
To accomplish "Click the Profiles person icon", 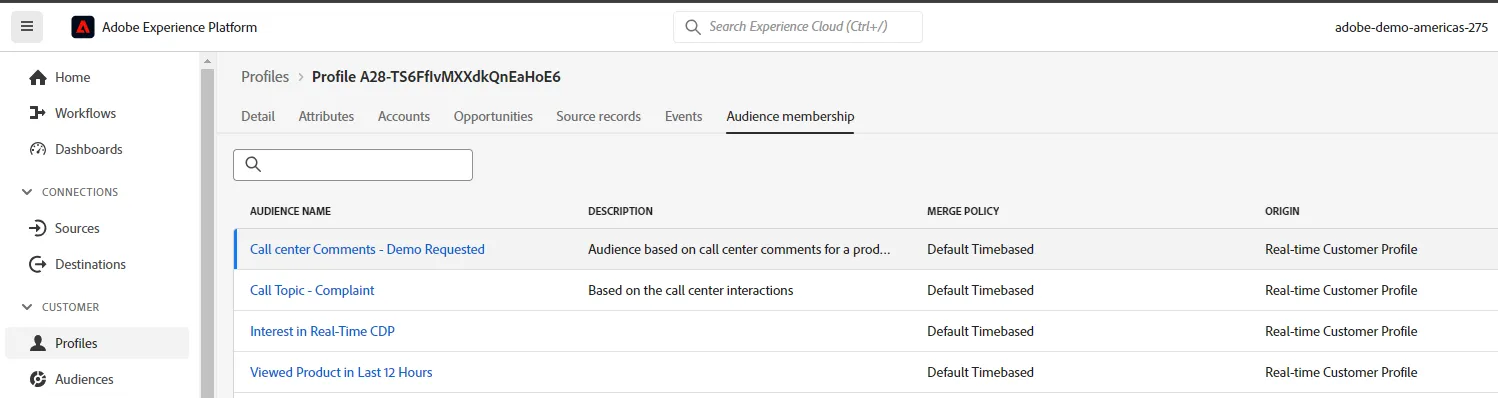I will tap(39, 343).
